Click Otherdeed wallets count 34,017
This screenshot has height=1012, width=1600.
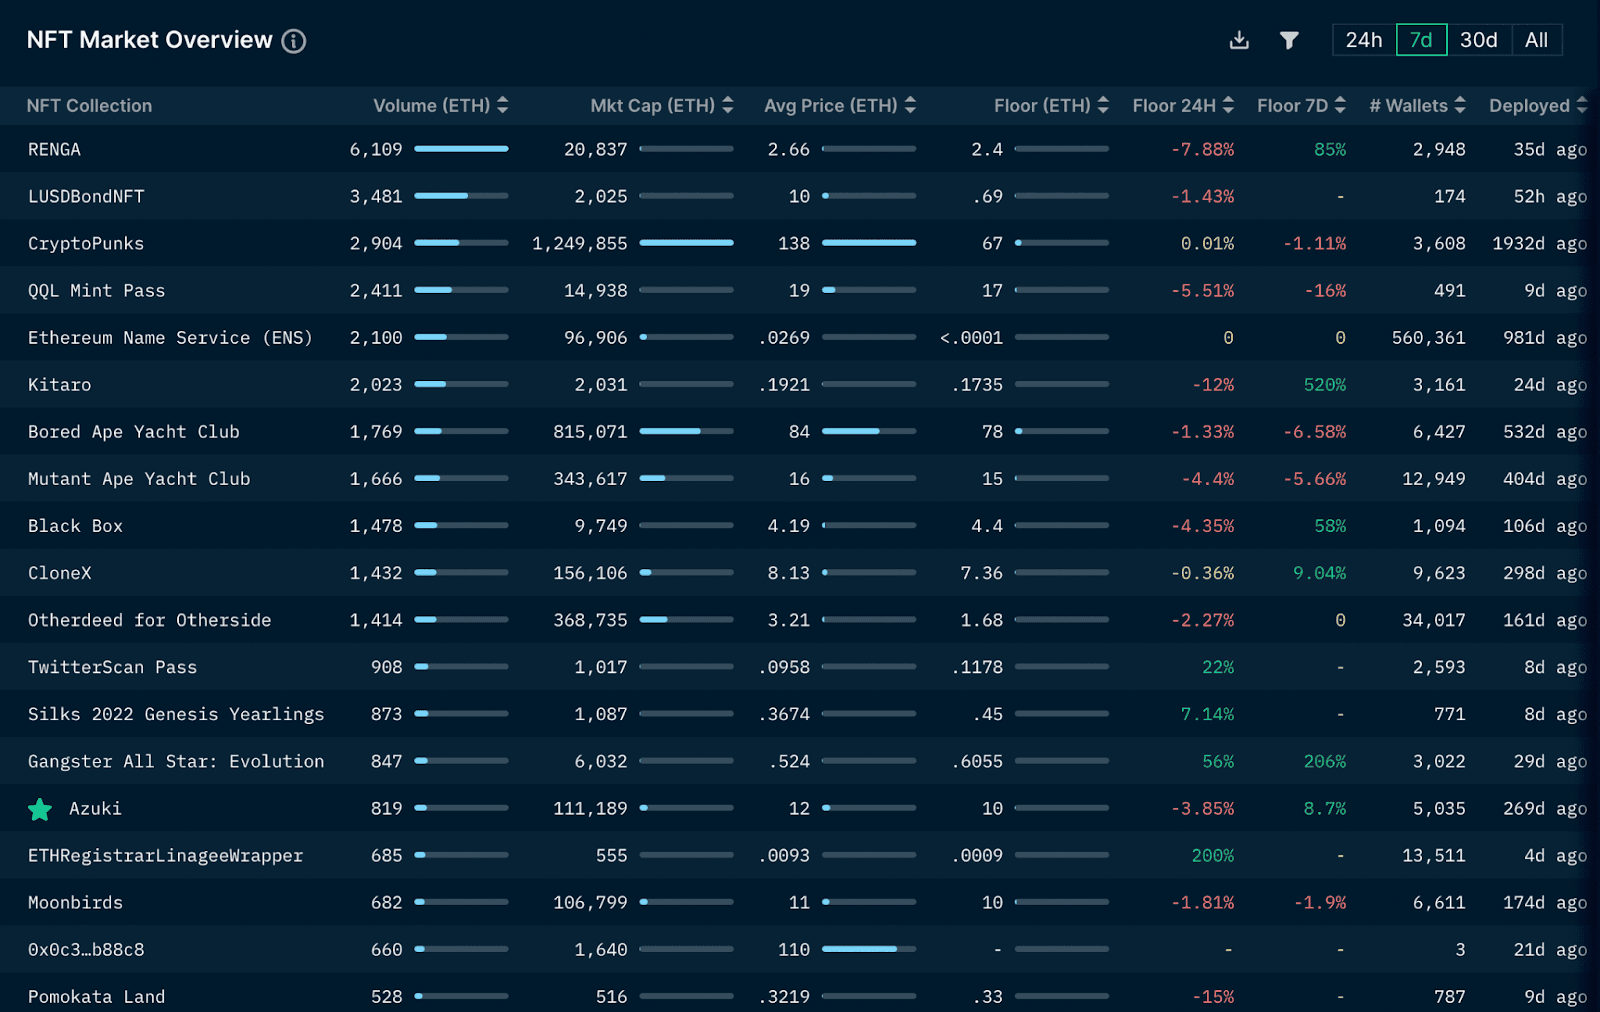coord(1434,619)
